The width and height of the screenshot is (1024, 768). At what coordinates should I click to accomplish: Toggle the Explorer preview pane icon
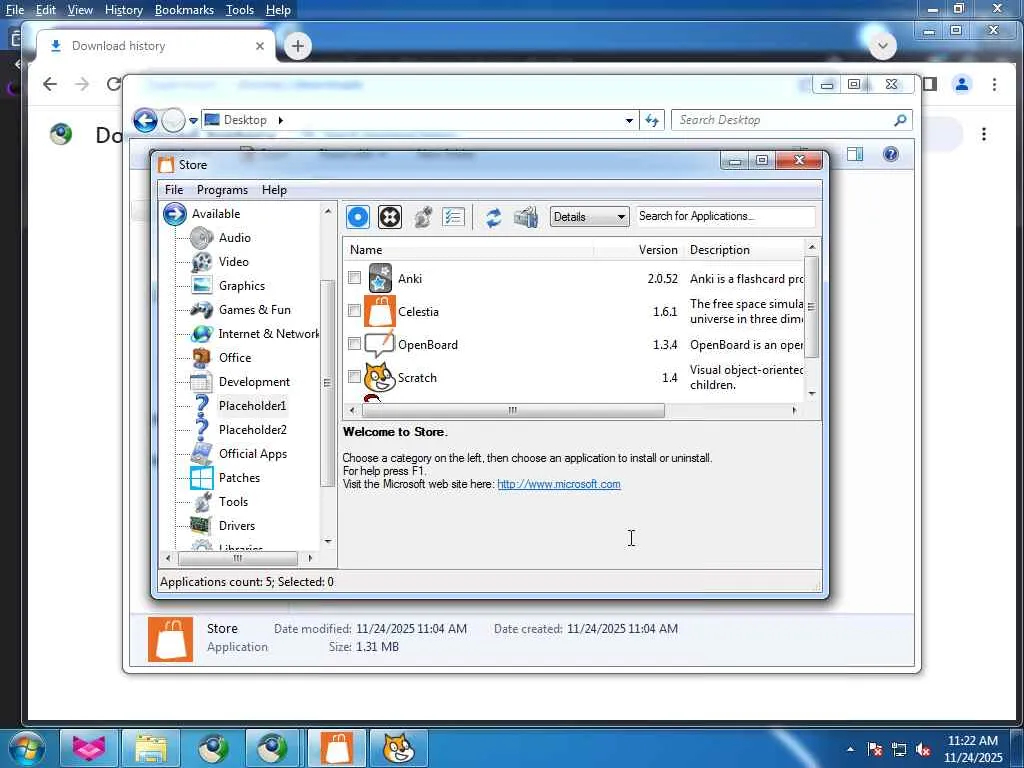(855, 154)
